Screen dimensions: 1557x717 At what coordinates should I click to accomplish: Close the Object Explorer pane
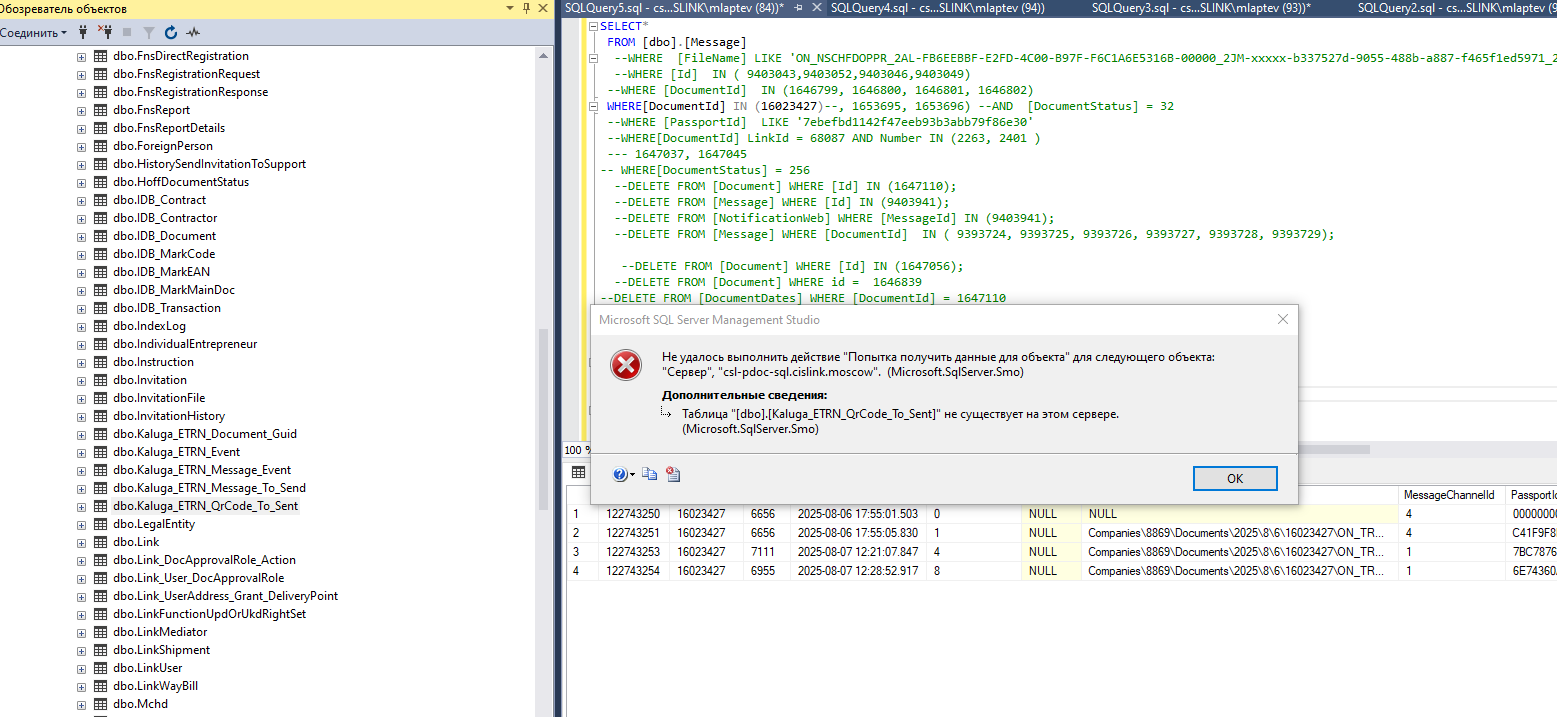[x=543, y=8]
